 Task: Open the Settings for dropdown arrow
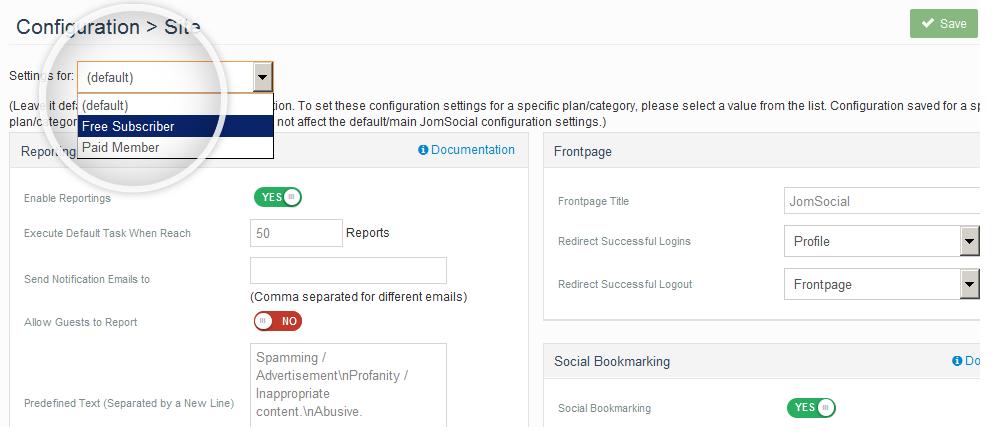click(x=262, y=77)
